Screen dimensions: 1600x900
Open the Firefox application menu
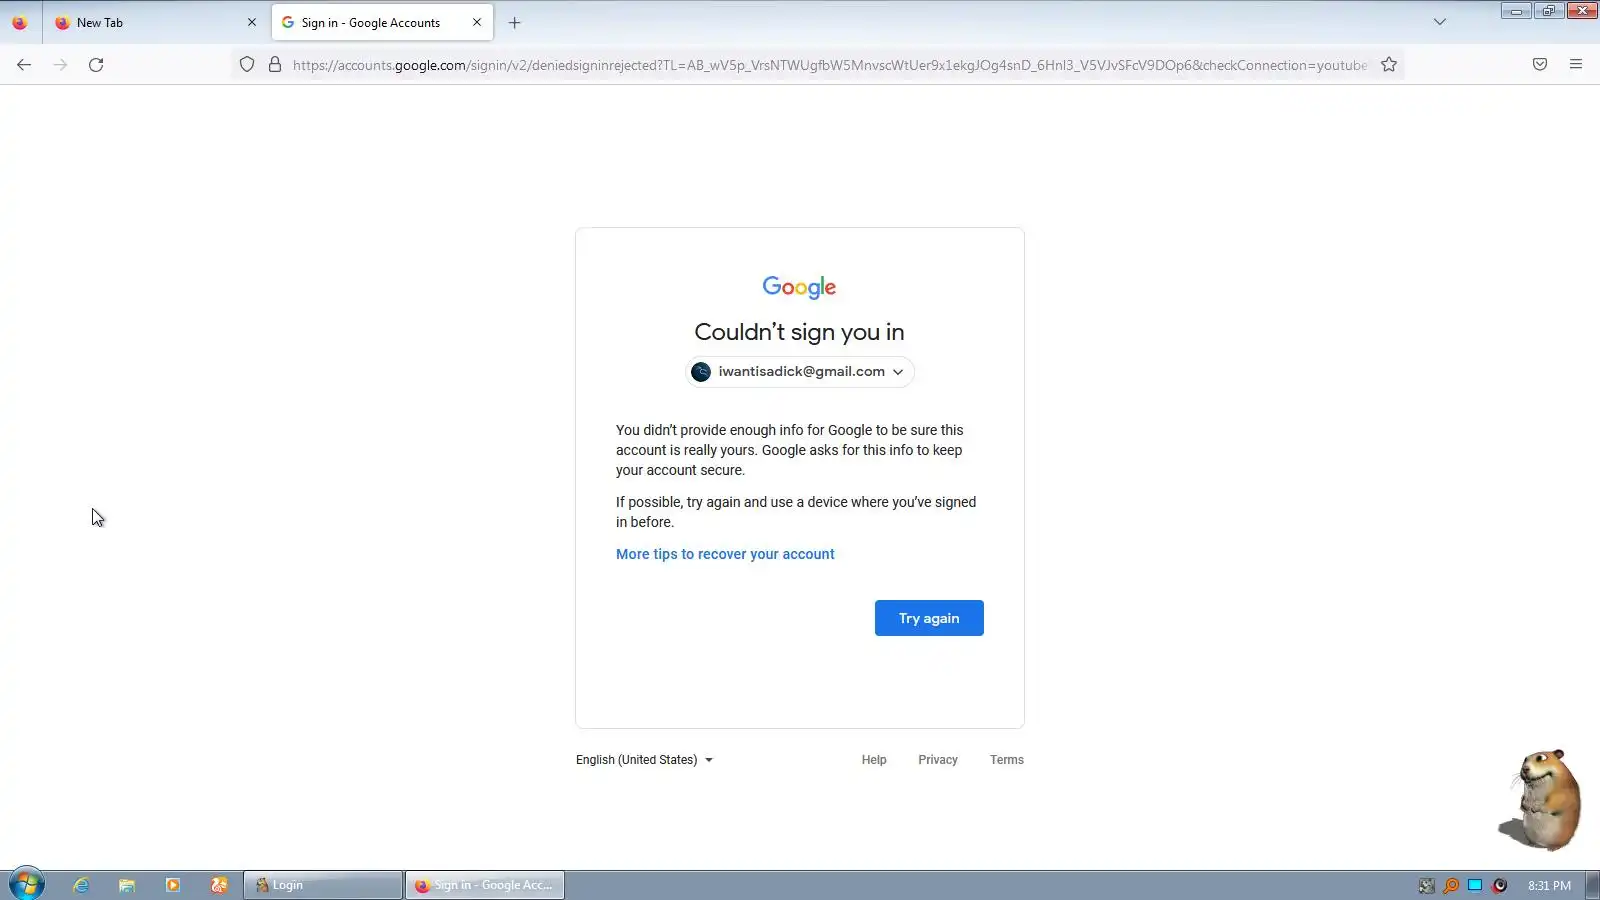click(1576, 65)
